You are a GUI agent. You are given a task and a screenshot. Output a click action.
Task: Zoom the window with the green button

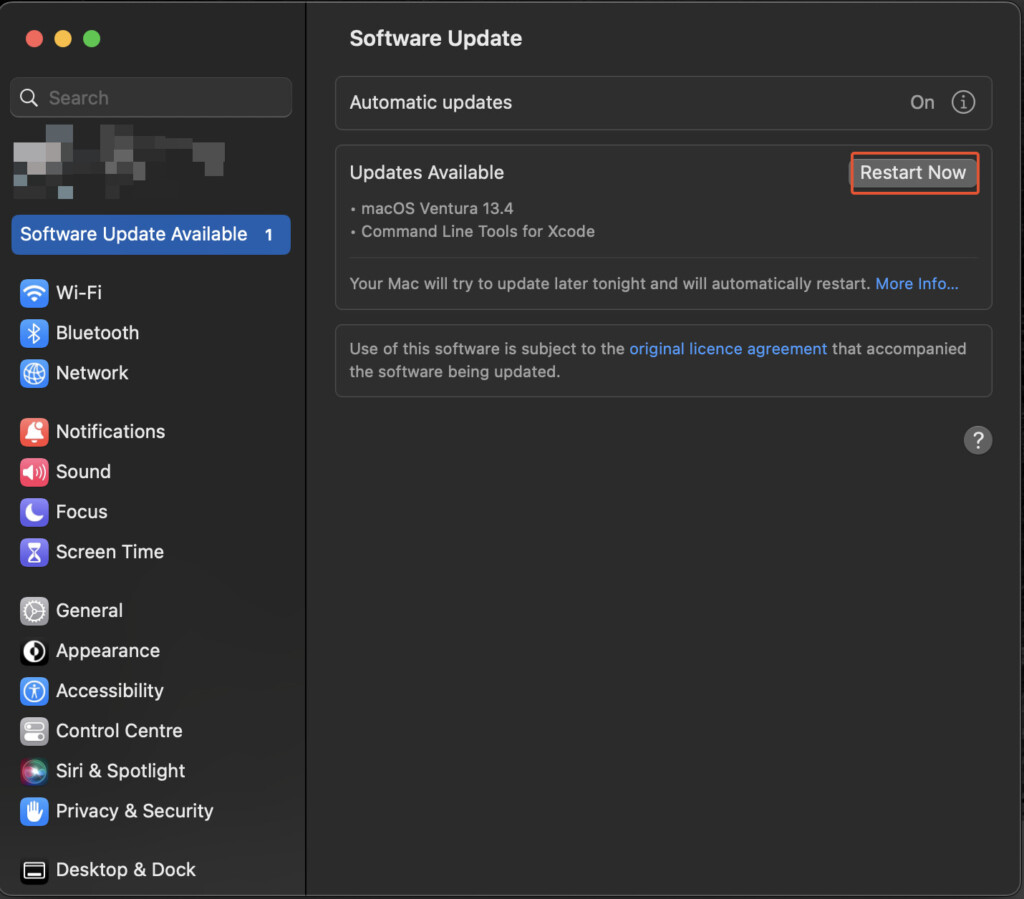pyautogui.click(x=91, y=39)
